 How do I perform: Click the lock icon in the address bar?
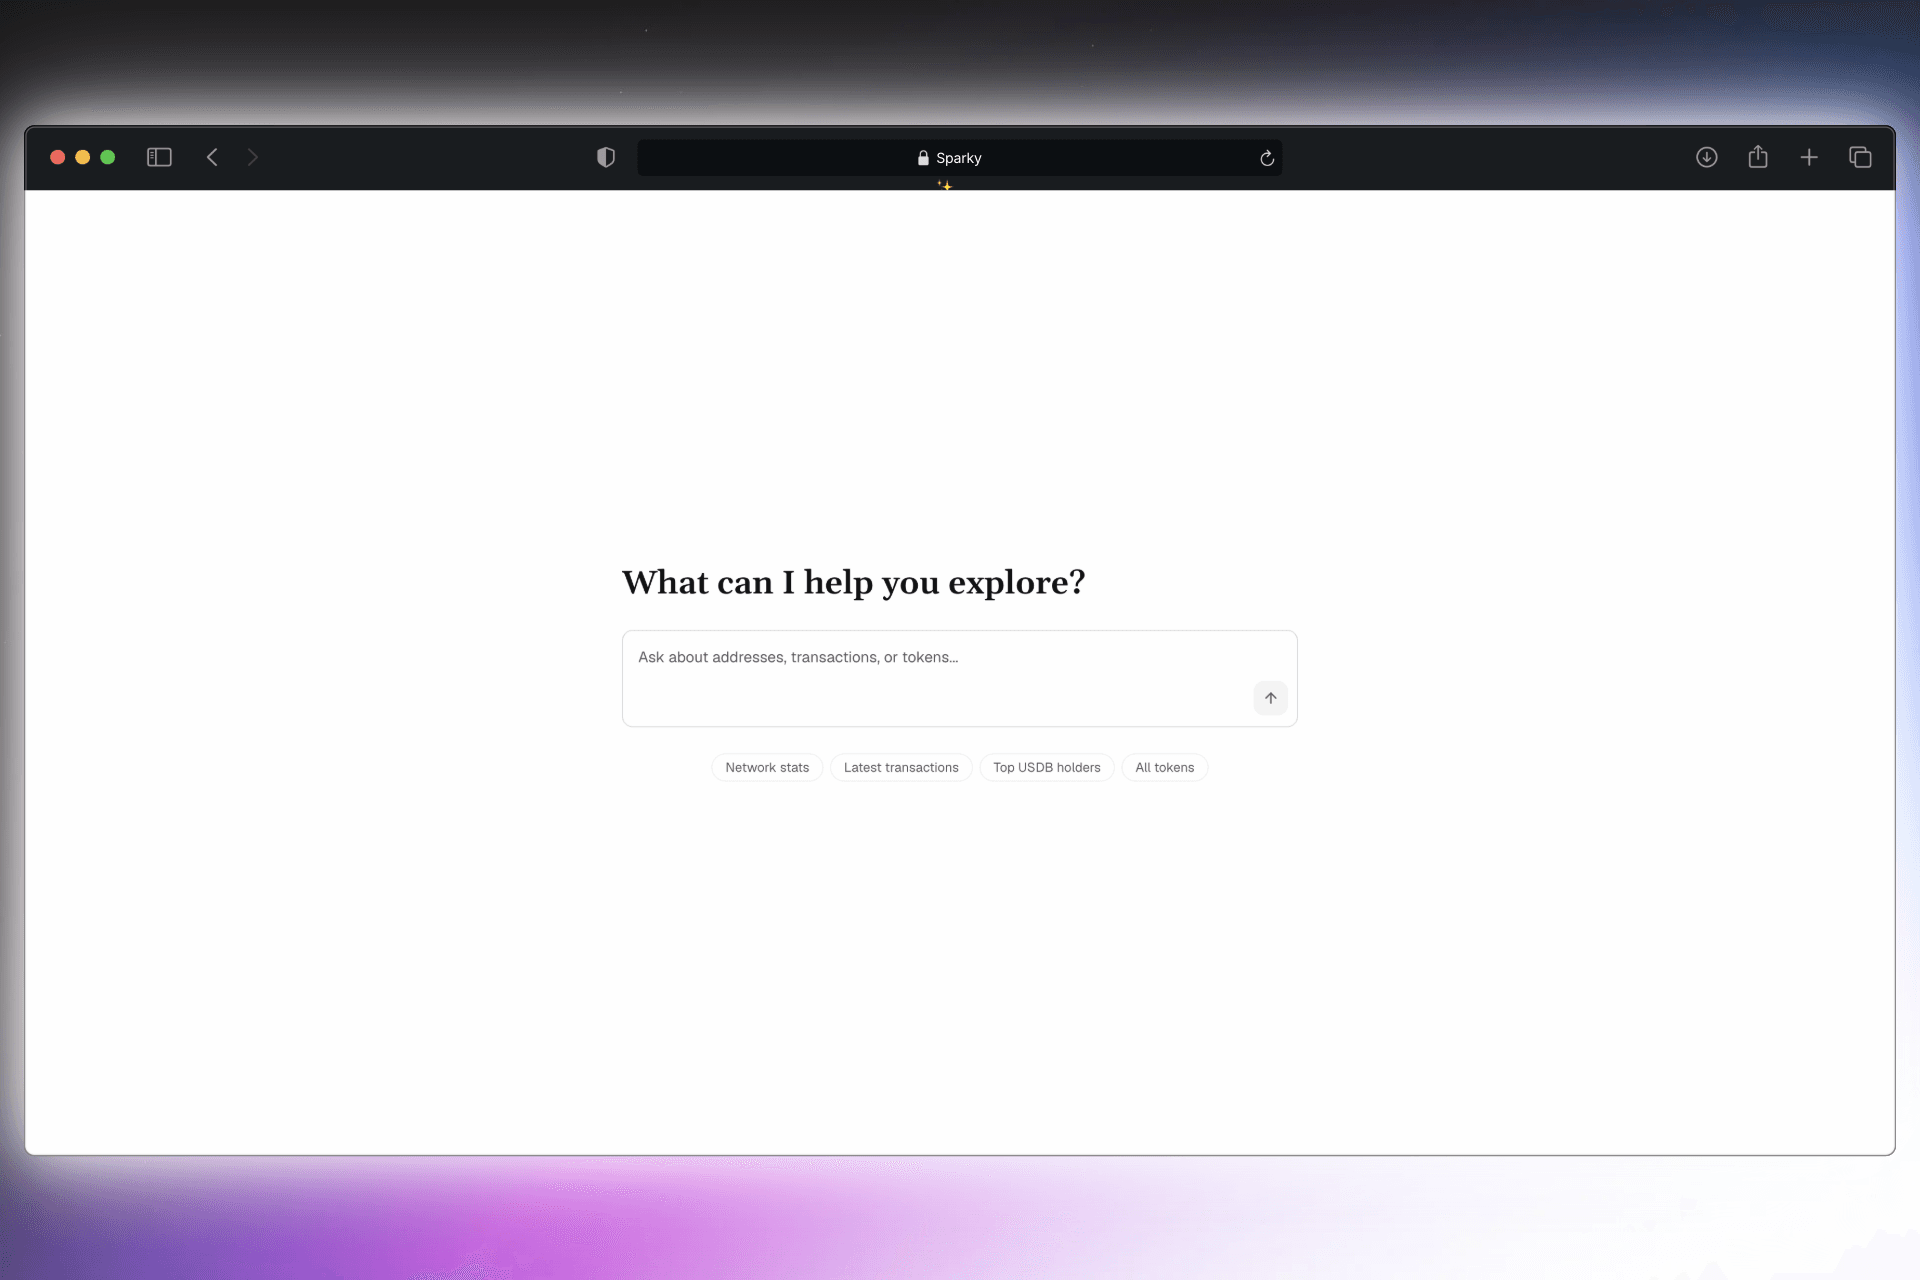pyautogui.click(x=921, y=157)
